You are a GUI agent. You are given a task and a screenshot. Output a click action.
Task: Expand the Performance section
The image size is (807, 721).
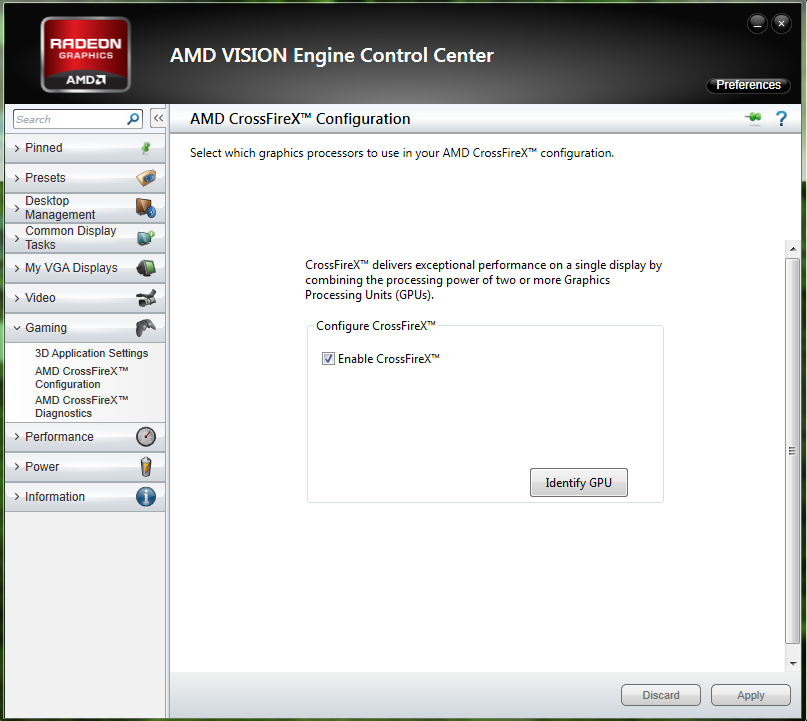pyautogui.click(x=85, y=437)
